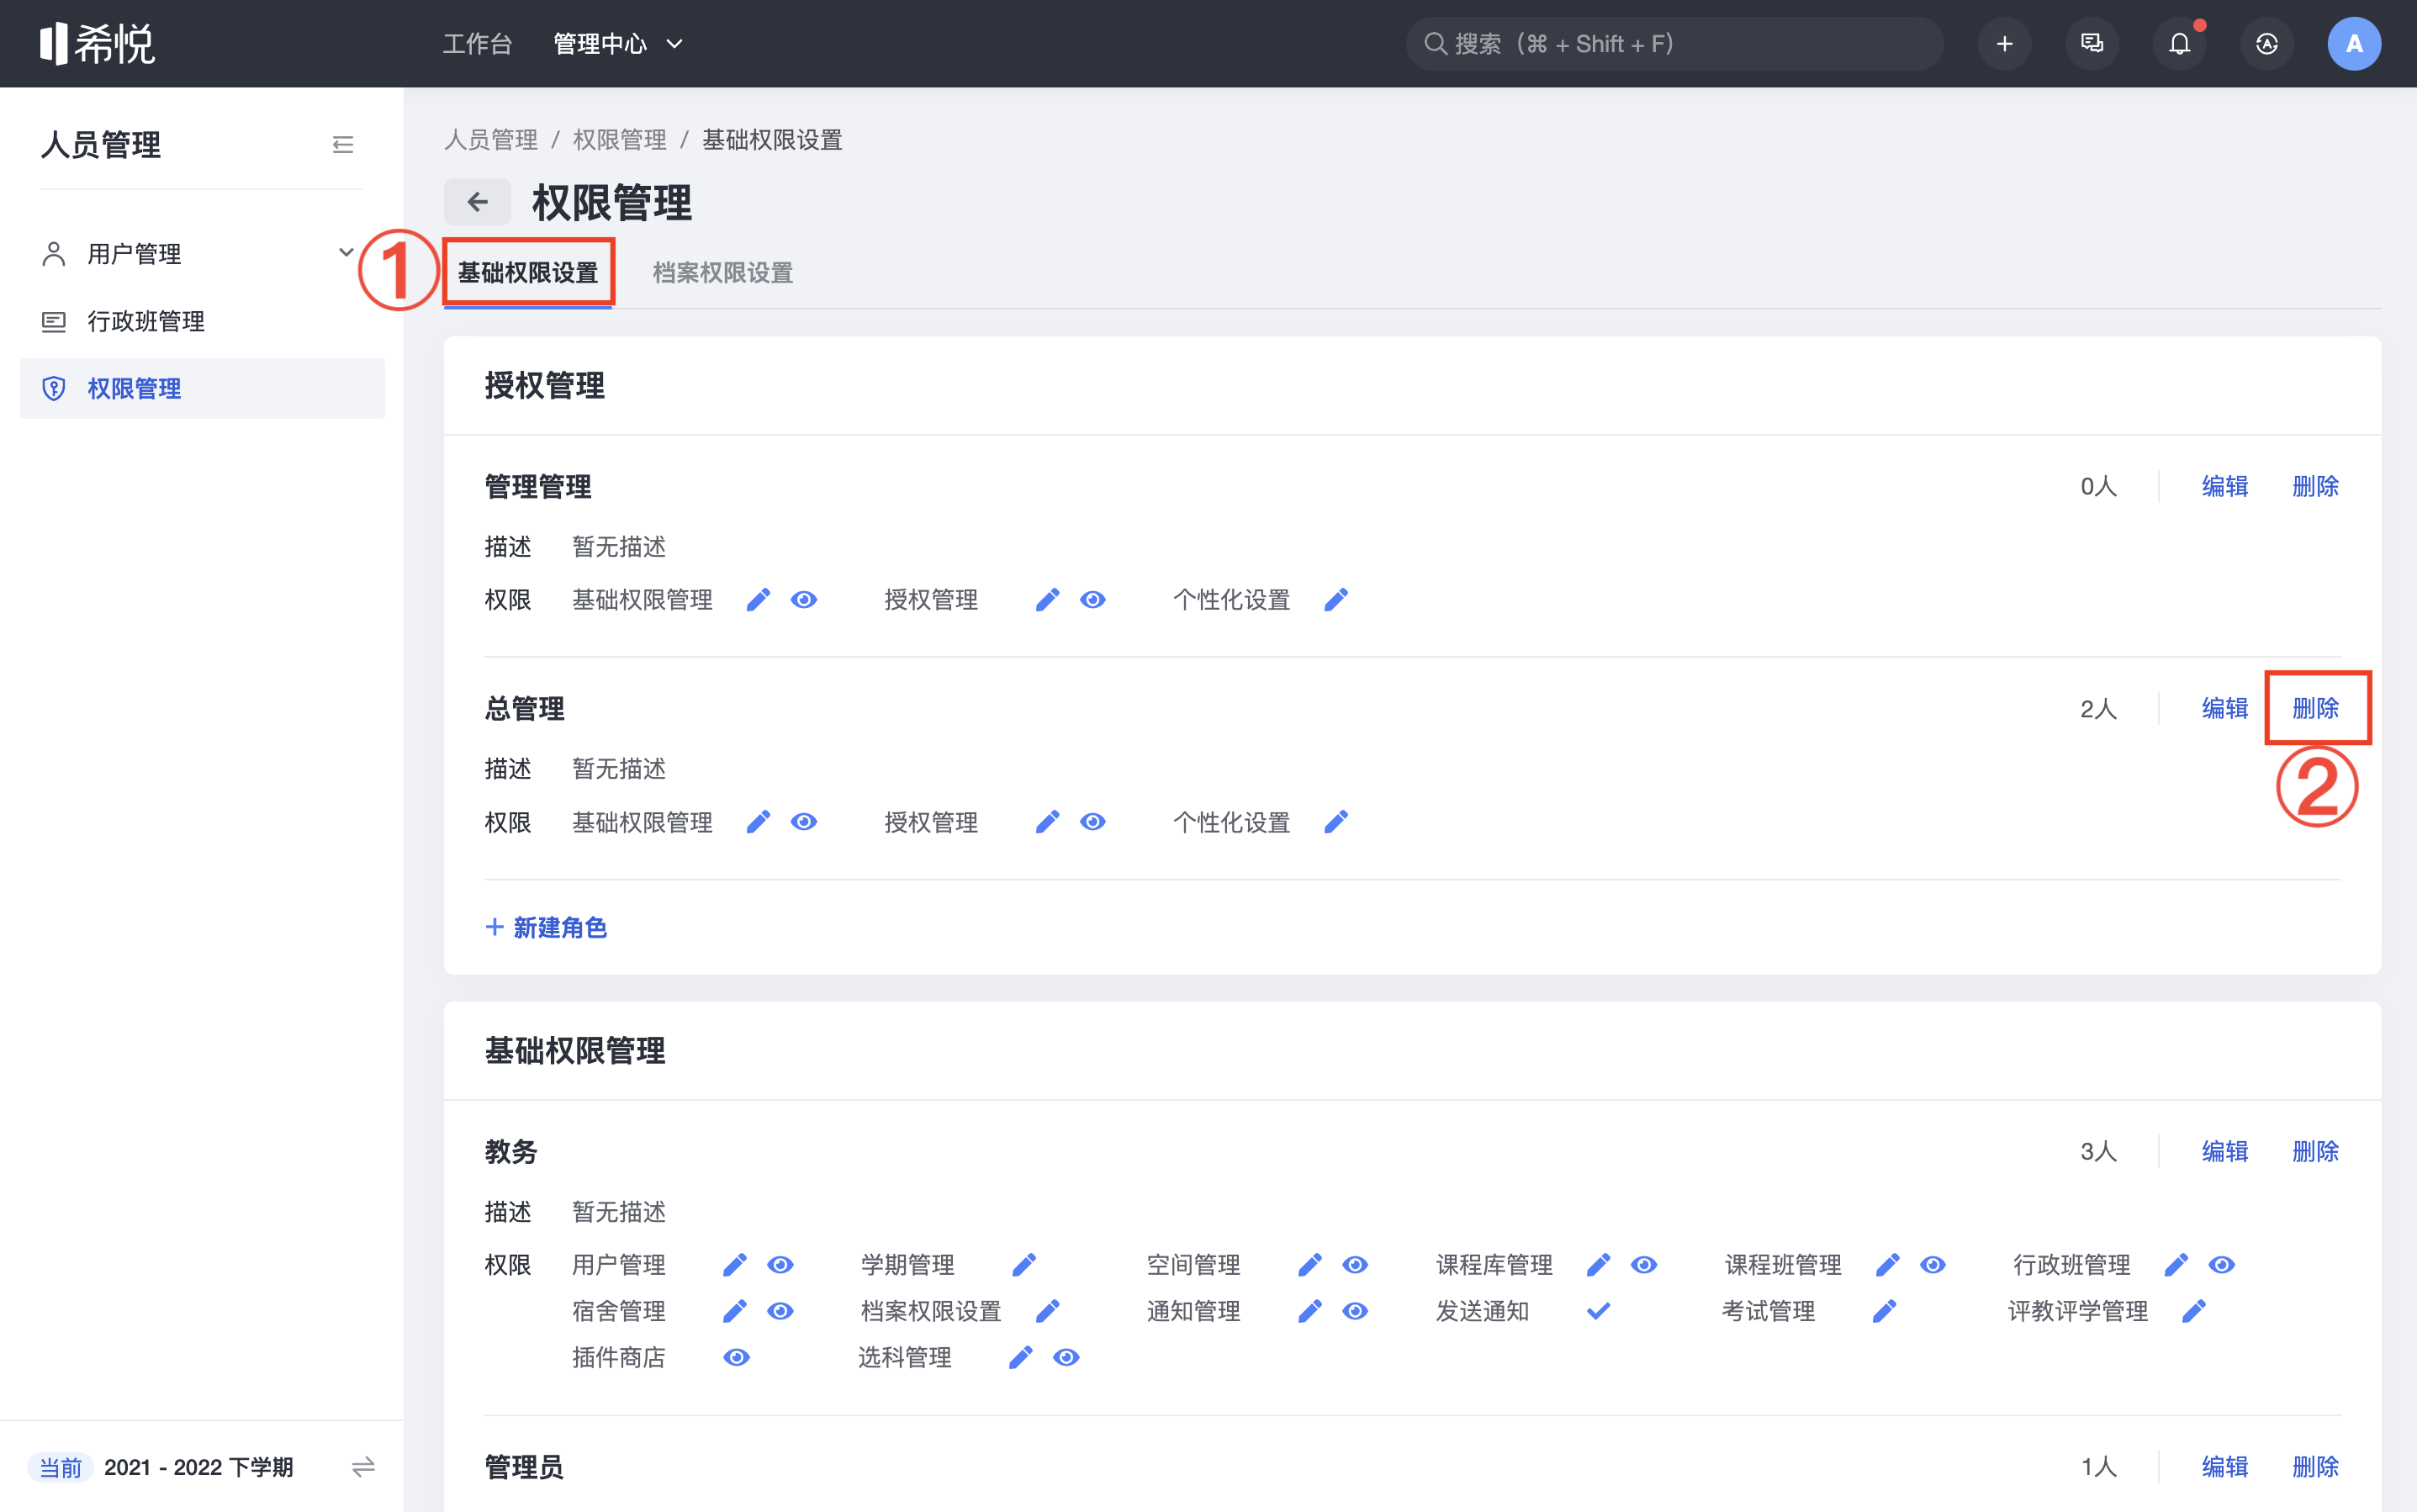Click check mark next to 发送通知
The height and width of the screenshot is (1512, 2417).
(x=1599, y=1311)
